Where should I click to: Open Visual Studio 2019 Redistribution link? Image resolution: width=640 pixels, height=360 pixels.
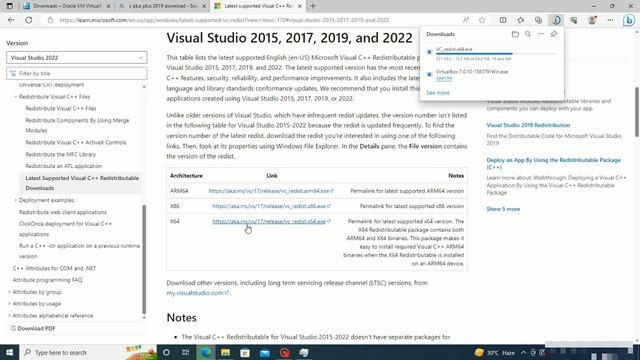(x=528, y=125)
